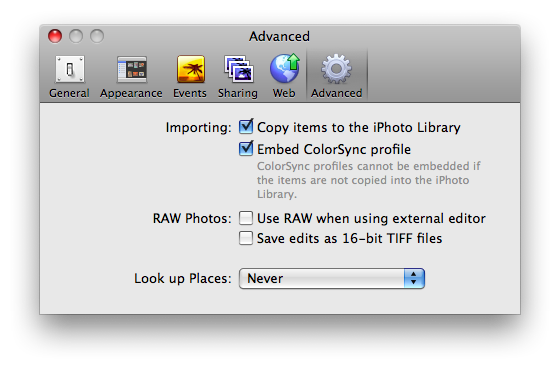Click the zoom button in the title bar
This screenshot has width=560, height=369.
[x=97, y=36]
